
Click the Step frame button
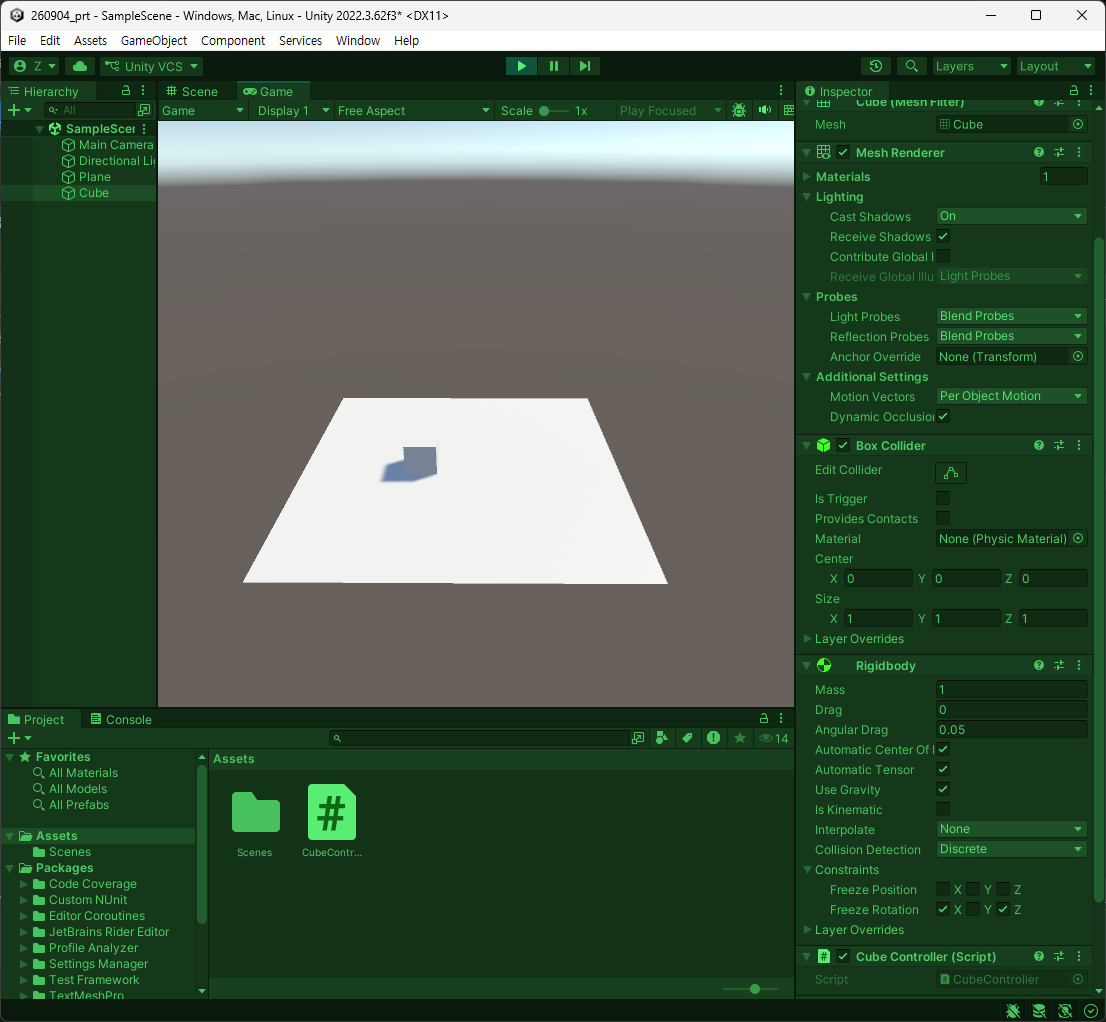[x=585, y=66]
